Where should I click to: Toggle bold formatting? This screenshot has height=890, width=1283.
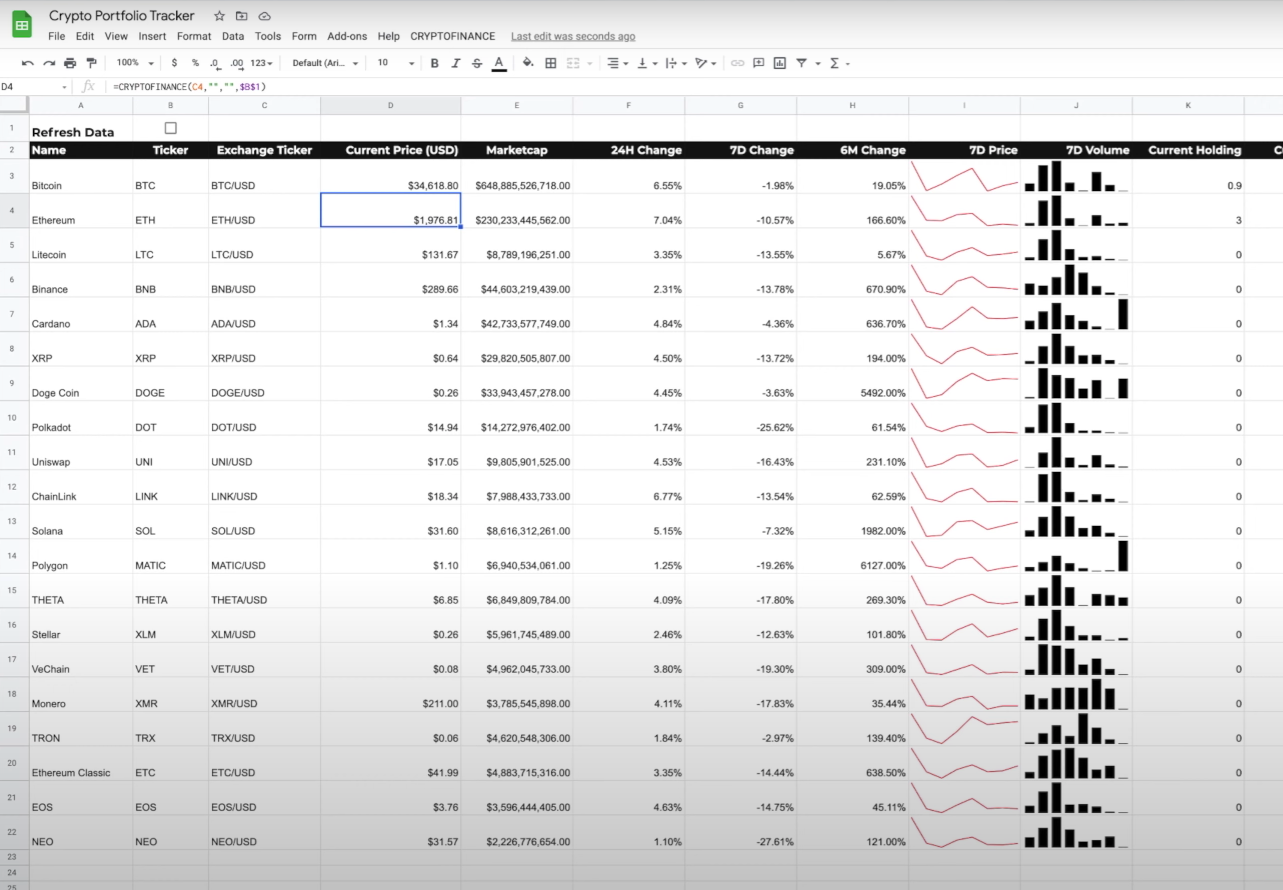(x=434, y=63)
